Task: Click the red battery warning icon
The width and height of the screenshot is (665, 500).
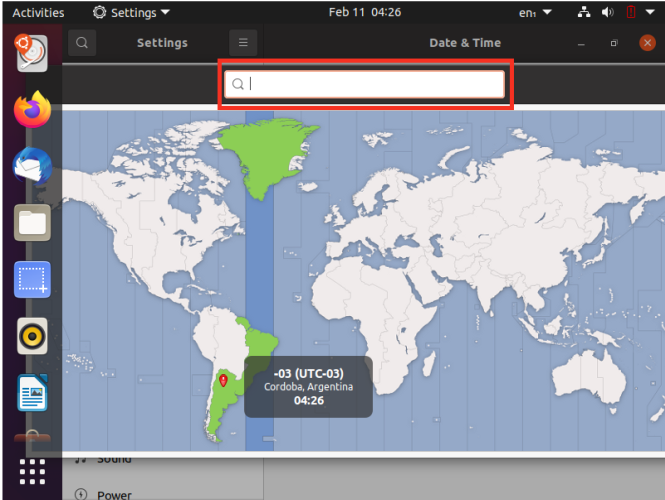Action: click(x=631, y=12)
